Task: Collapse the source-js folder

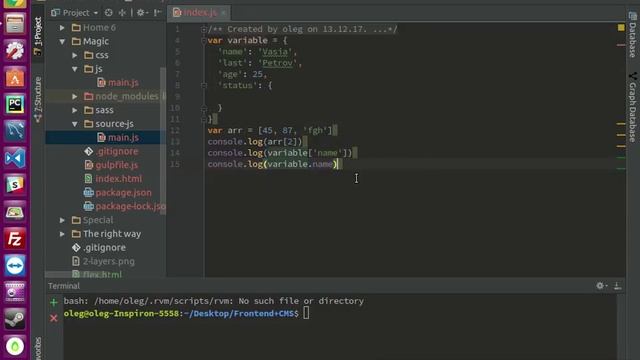Action: pyautogui.click(x=75, y=124)
